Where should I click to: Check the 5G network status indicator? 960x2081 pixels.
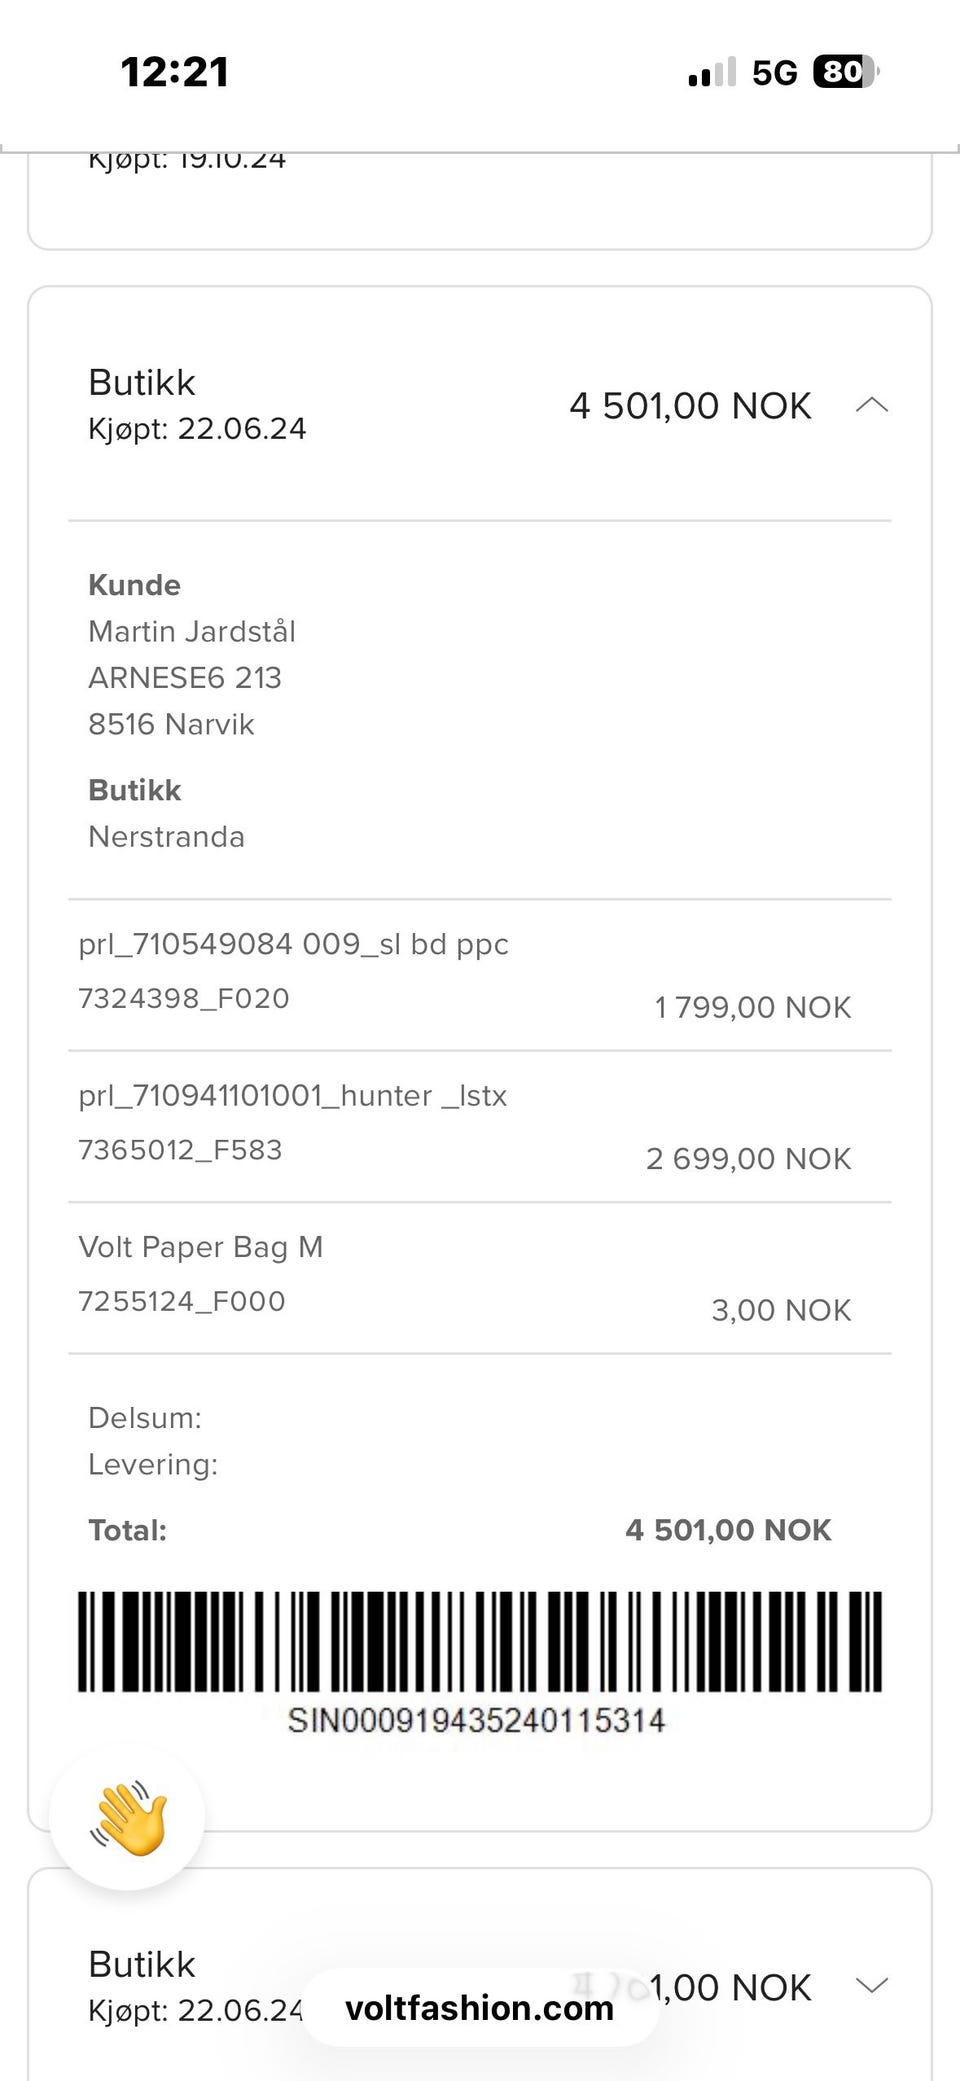775,73
